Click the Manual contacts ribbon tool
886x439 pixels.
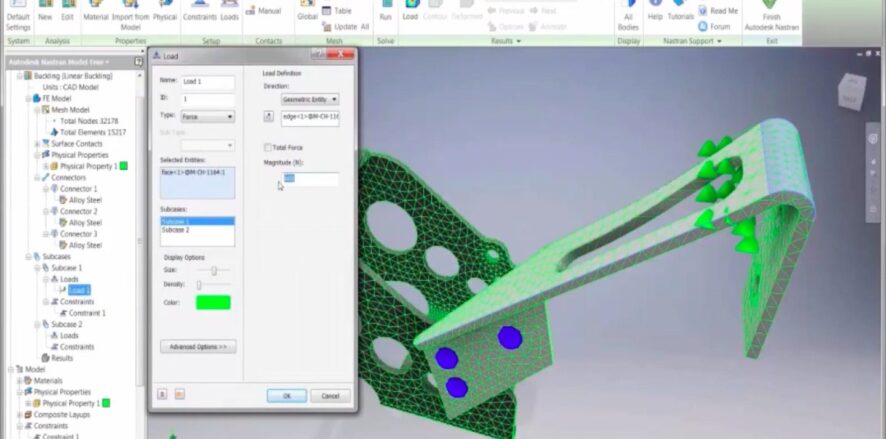(x=264, y=11)
